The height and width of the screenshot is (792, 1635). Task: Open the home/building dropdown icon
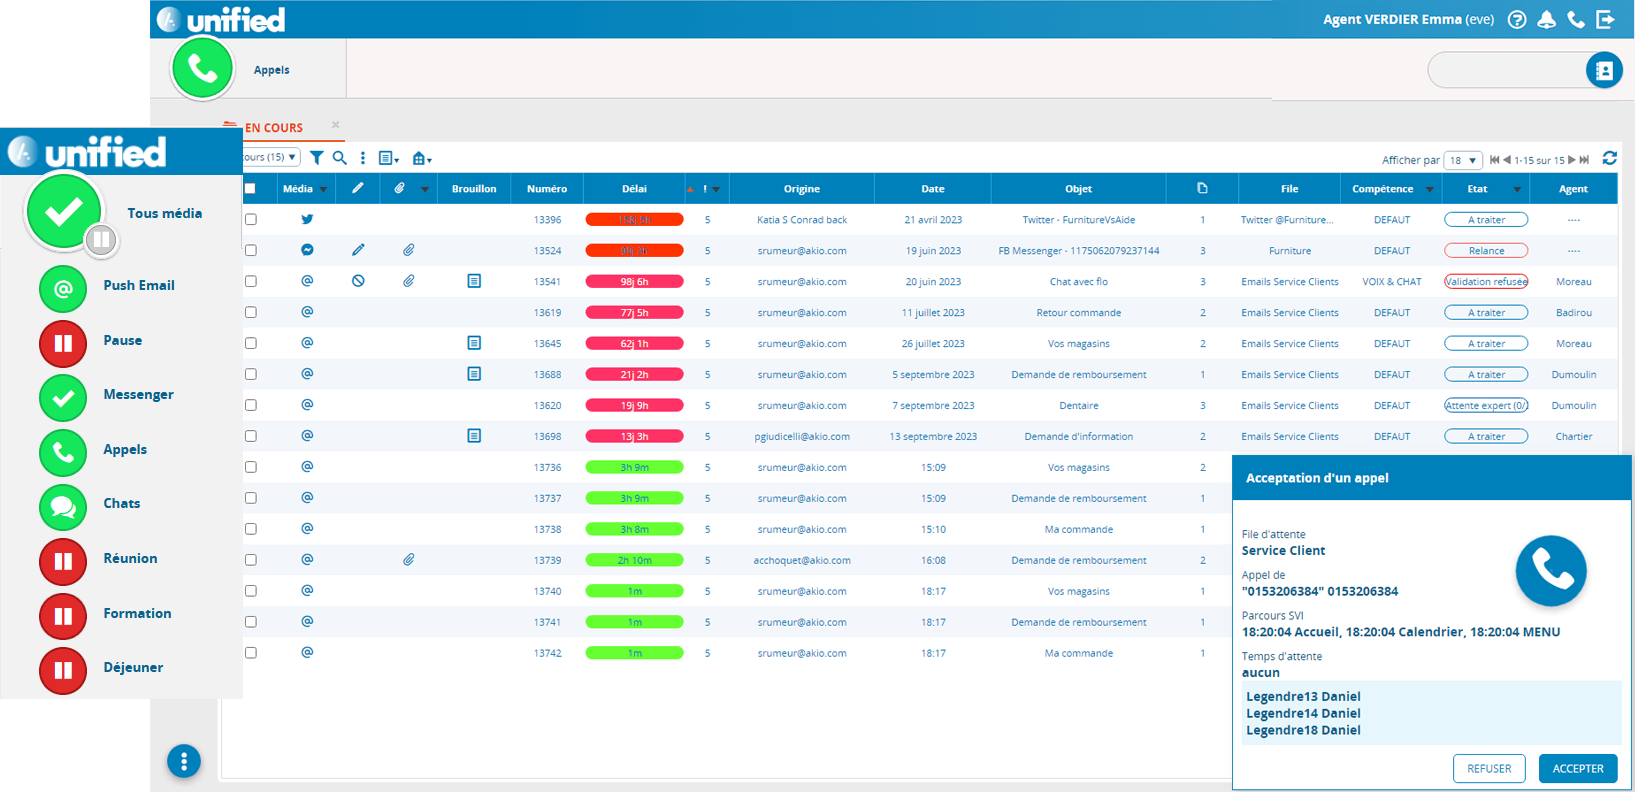pyautogui.click(x=422, y=159)
